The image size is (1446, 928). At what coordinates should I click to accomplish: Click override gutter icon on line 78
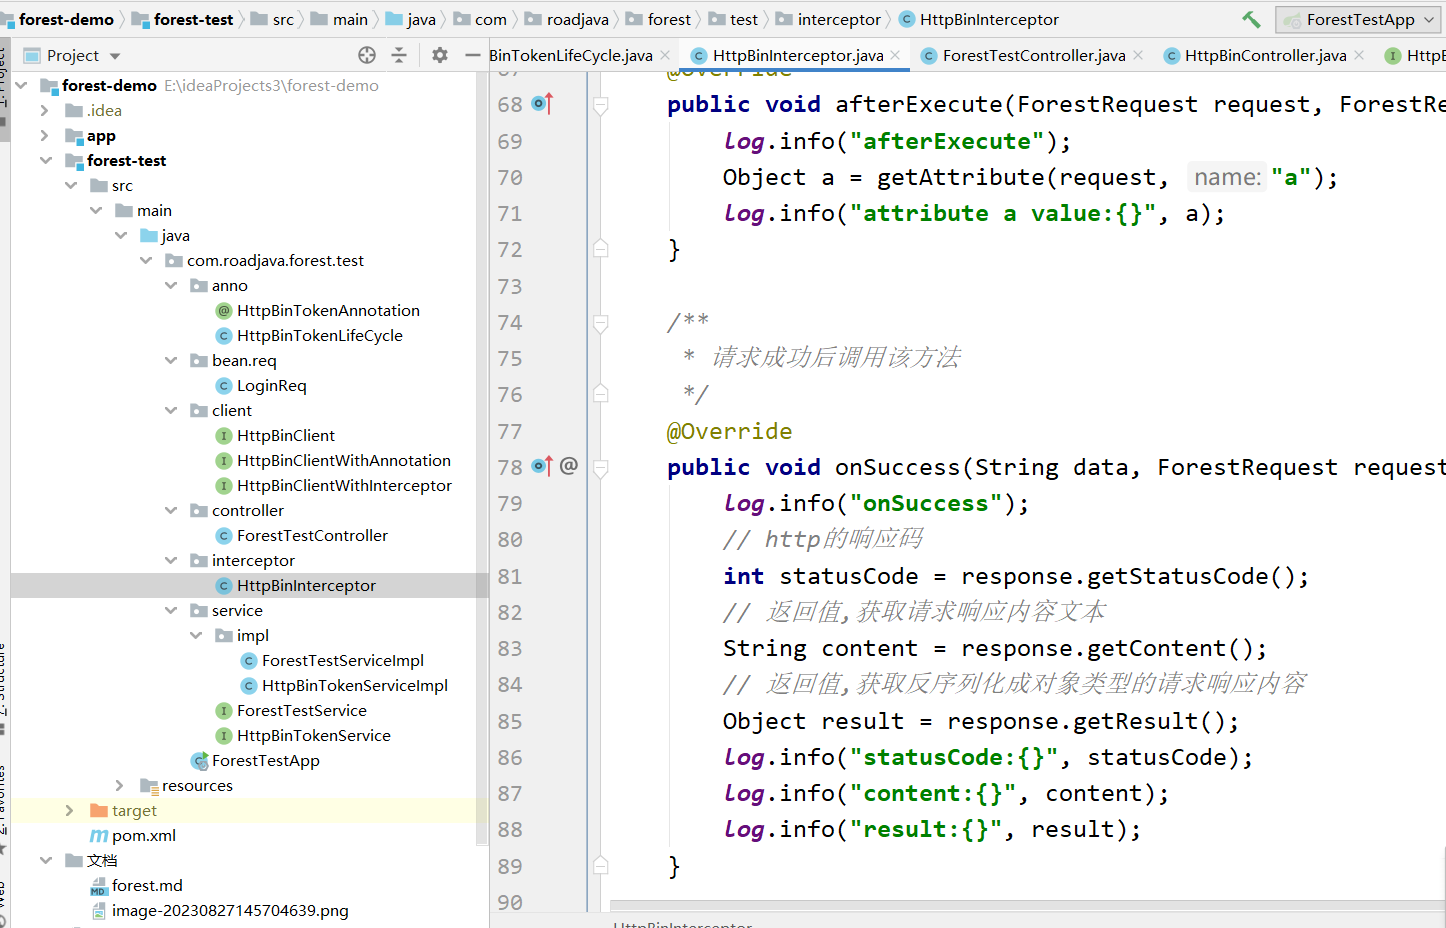542,466
